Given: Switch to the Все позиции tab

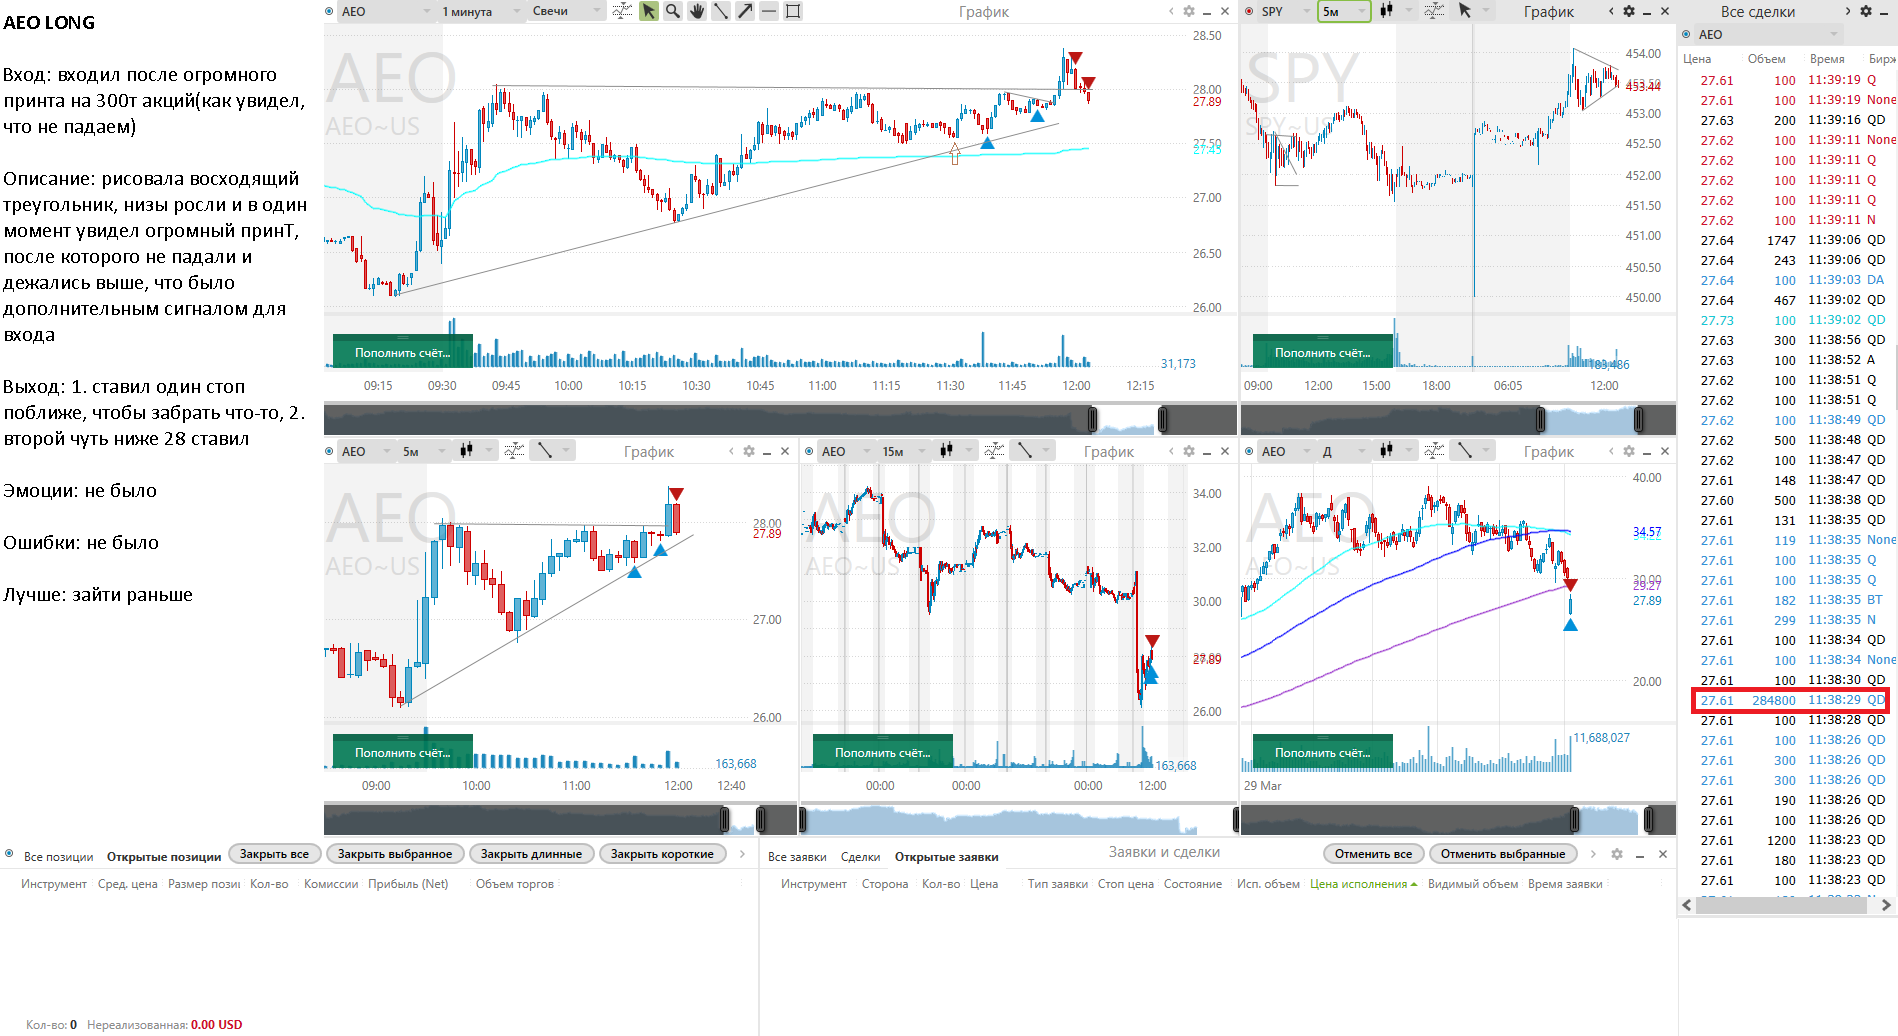Looking at the screenshot, I should click(x=58, y=857).
